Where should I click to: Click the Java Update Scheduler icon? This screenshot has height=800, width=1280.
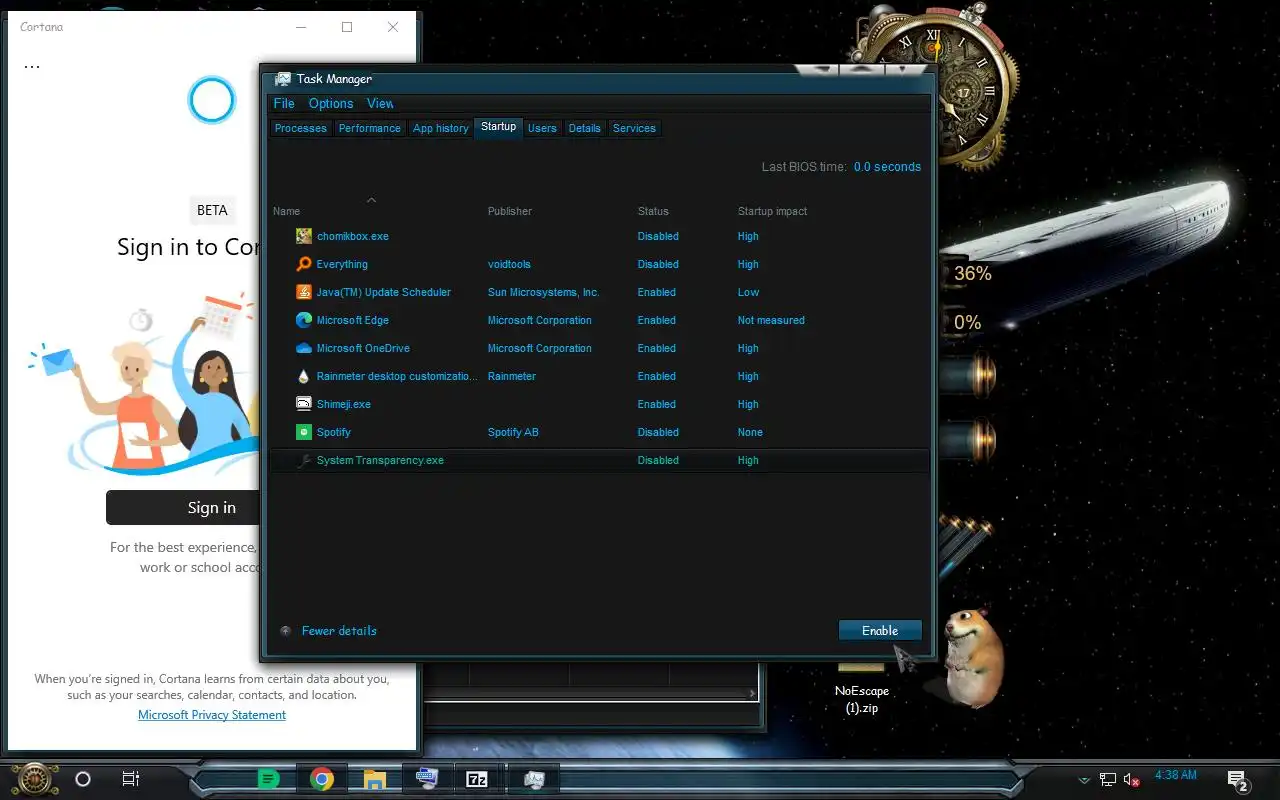coord(304,292)
